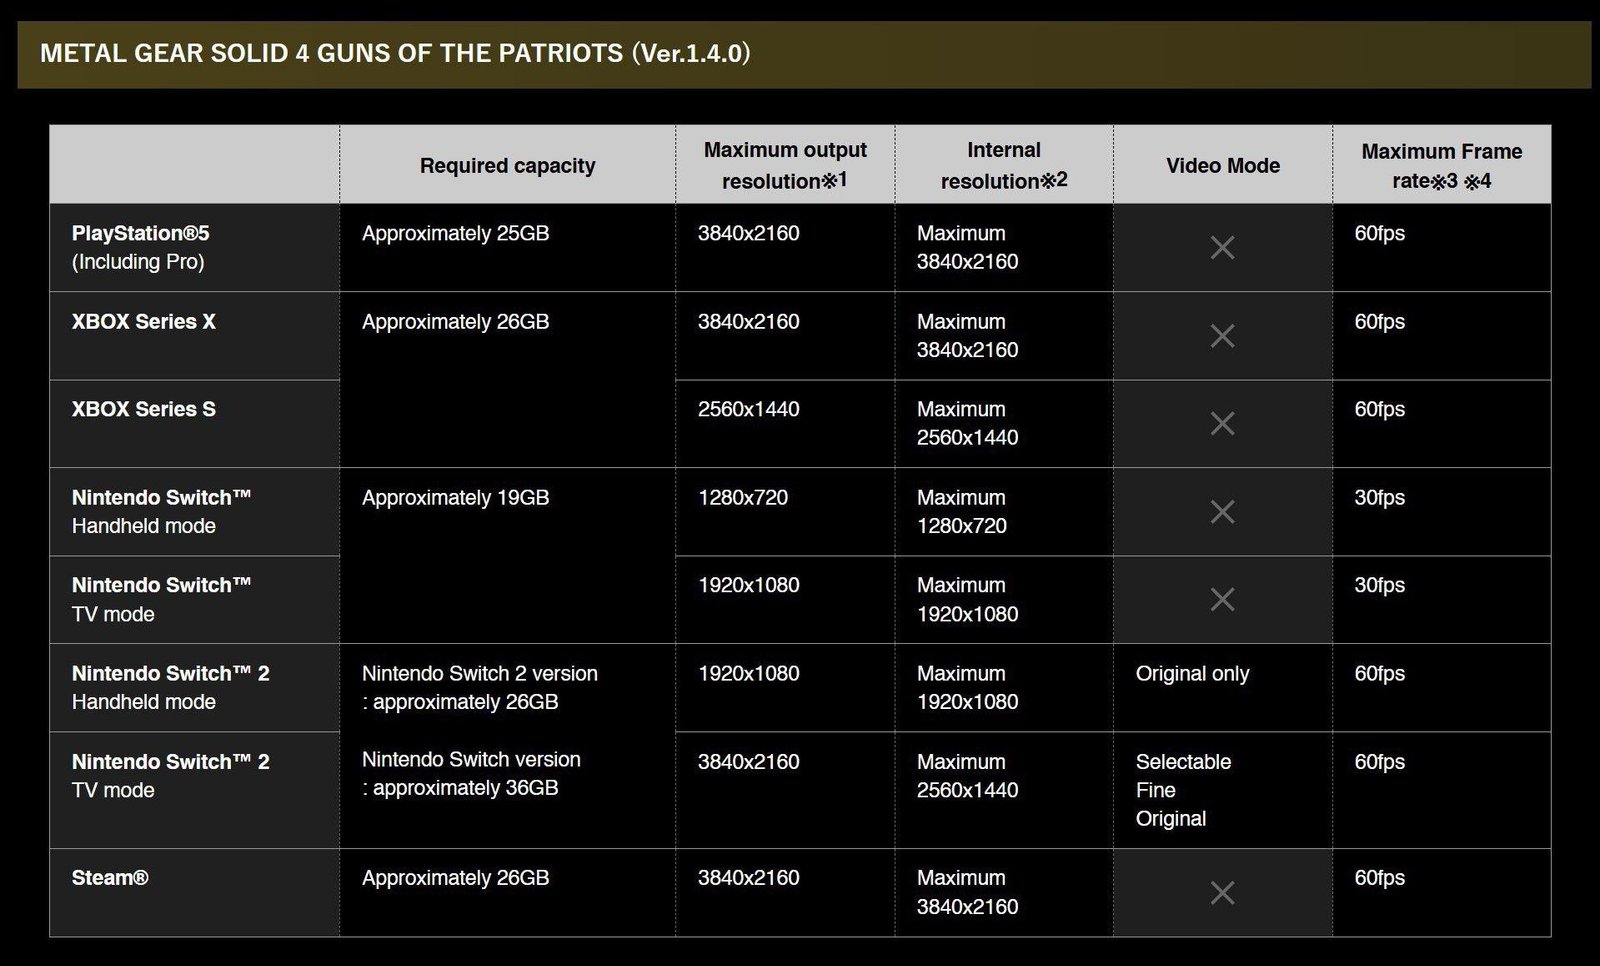Click the Metal Gear Solid 4 title banner

(804, 54)
